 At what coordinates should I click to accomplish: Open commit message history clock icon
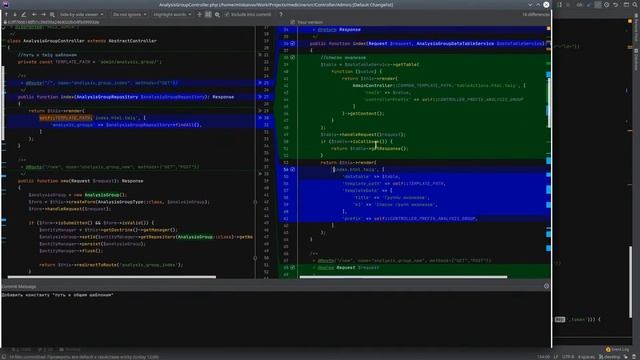point(547,286)
